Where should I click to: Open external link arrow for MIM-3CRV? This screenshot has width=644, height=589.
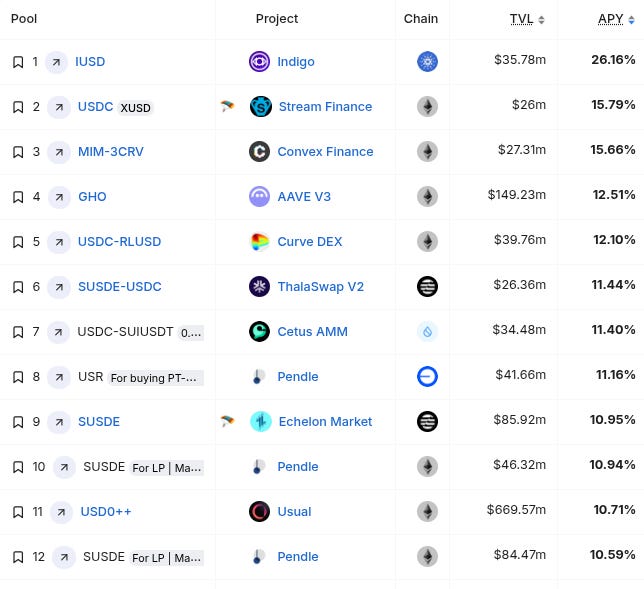59,152
